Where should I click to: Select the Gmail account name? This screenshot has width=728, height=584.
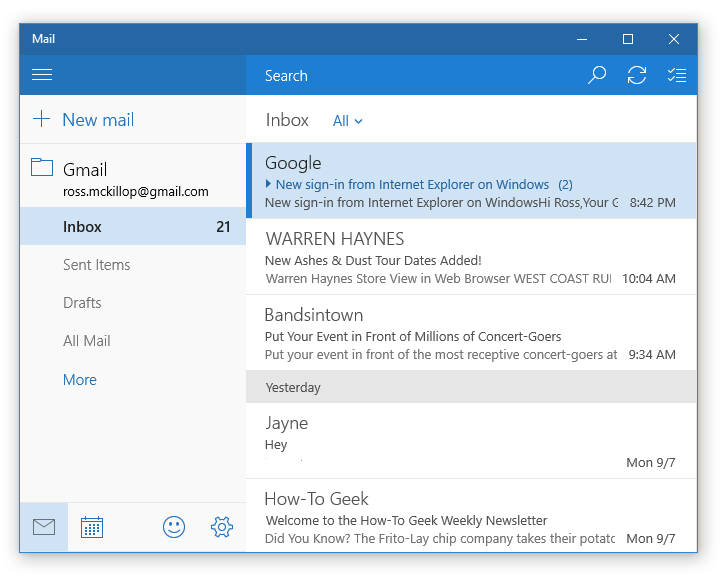[85, 169]
